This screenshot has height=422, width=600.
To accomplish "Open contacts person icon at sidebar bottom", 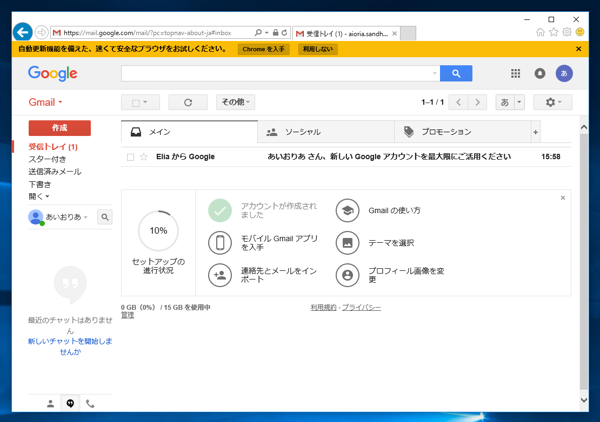I will [51, 404].
